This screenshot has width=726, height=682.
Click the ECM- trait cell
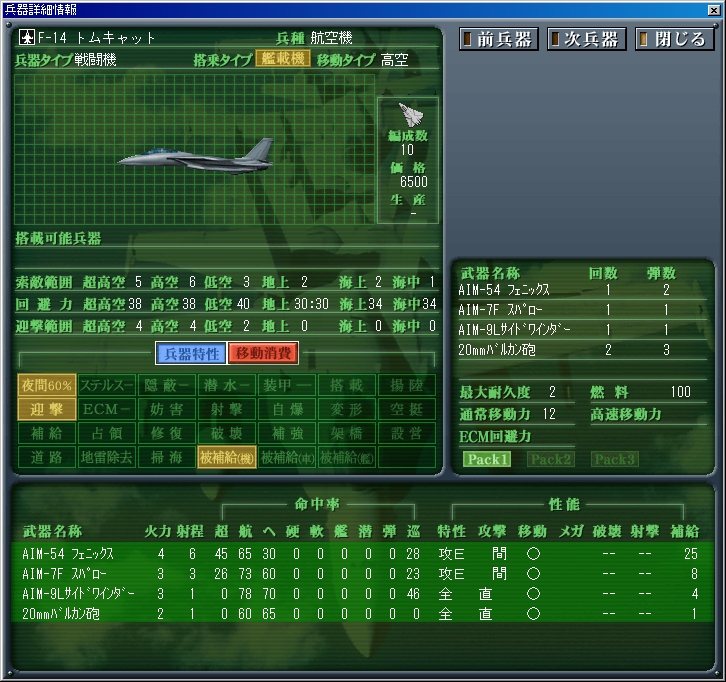coord(107,409)
